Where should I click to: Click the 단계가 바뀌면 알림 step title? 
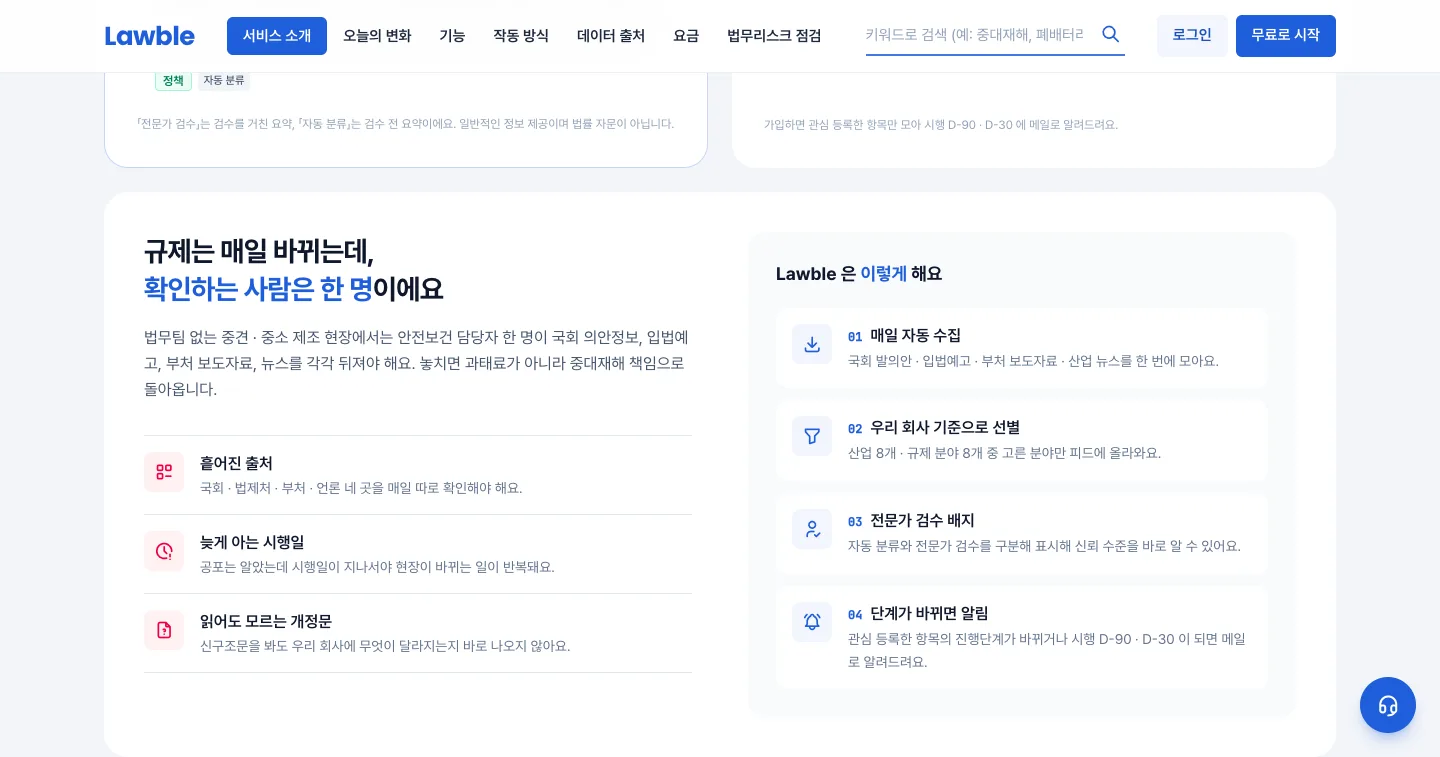click(x=929, y=613)
